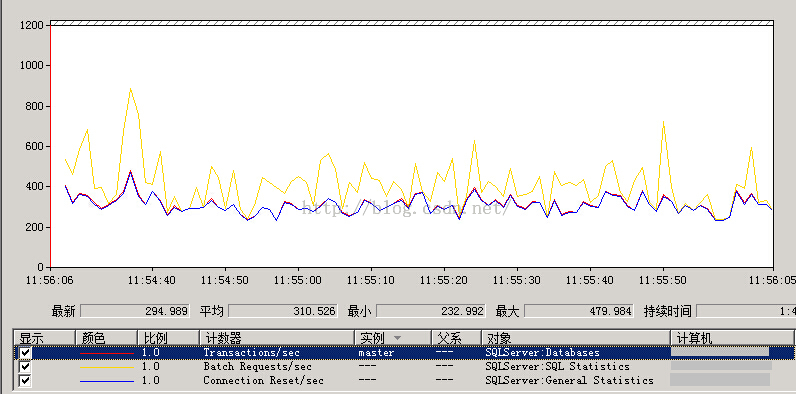Click the 最大 value field
The image size is (796, 394).
[579, 311]
